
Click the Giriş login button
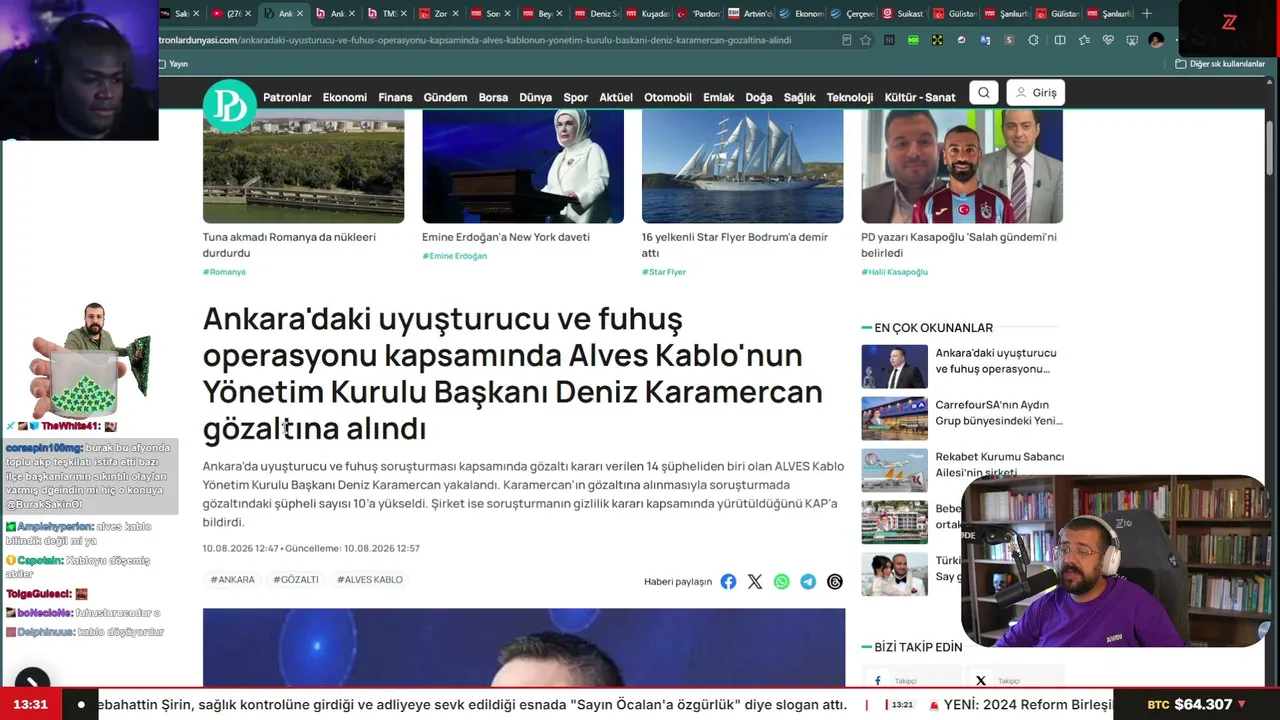[1035, 93]
